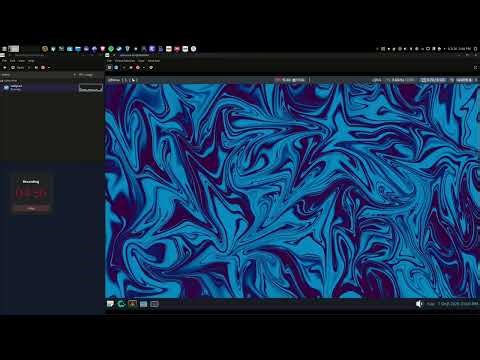This screenshot has width=480, height=360.
Task: Pause the VM from manager toolbar
Action: pos(36,67)
